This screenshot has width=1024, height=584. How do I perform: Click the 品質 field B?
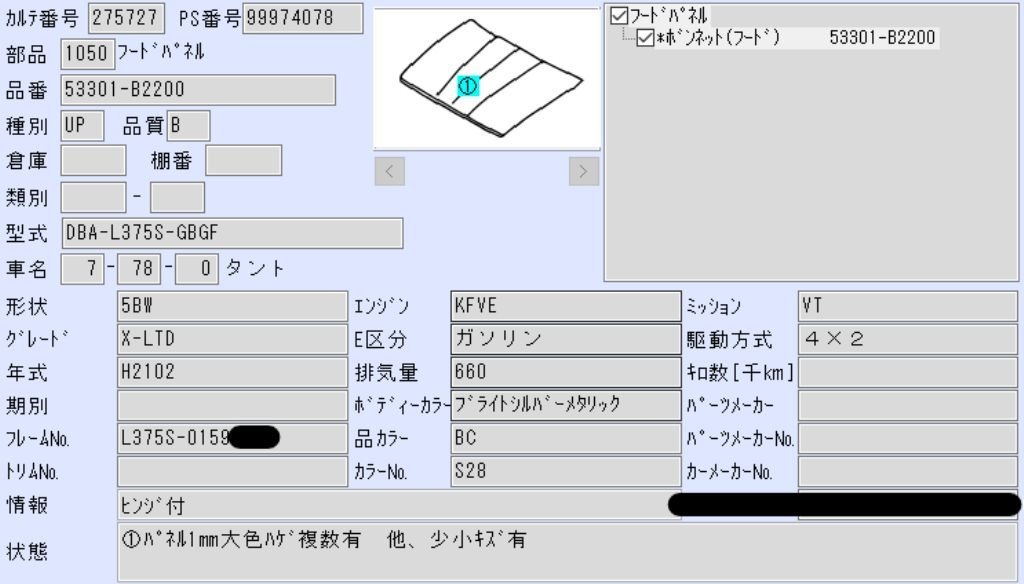point(189,125)
